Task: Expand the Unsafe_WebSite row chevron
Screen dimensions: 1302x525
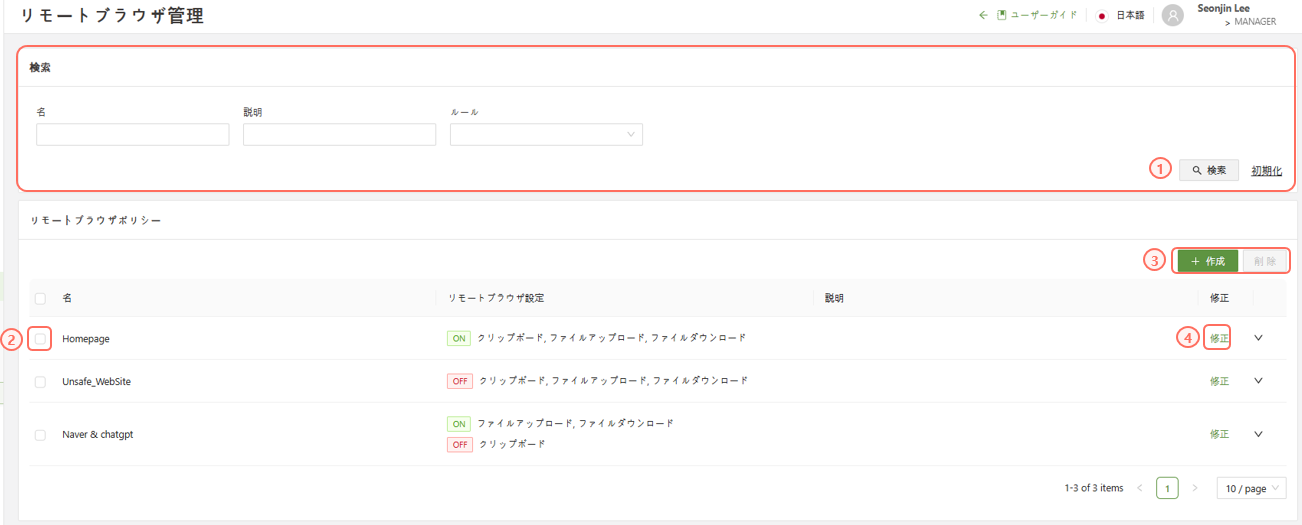Action: pos(1258,381)
